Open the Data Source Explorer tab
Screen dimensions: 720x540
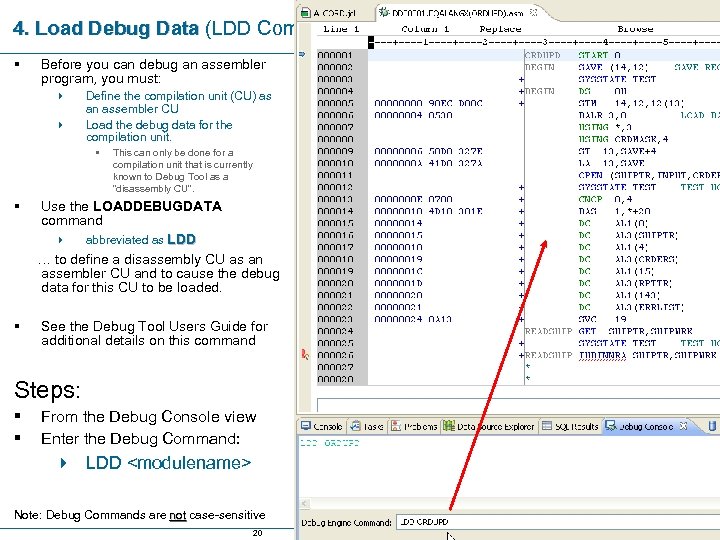pos(494,426)
